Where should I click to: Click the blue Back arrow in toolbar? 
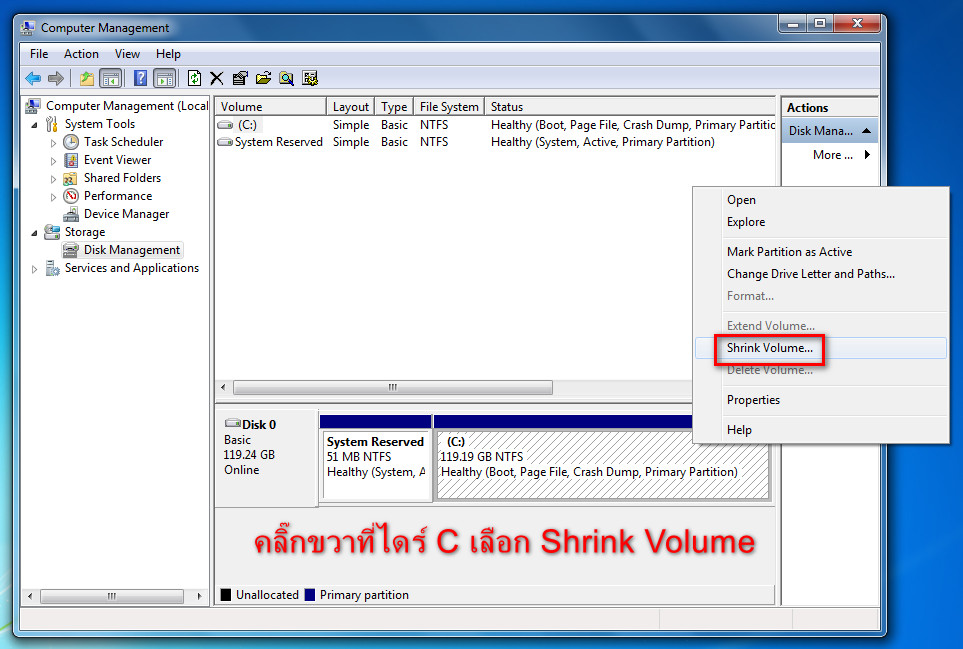[33, 79]
